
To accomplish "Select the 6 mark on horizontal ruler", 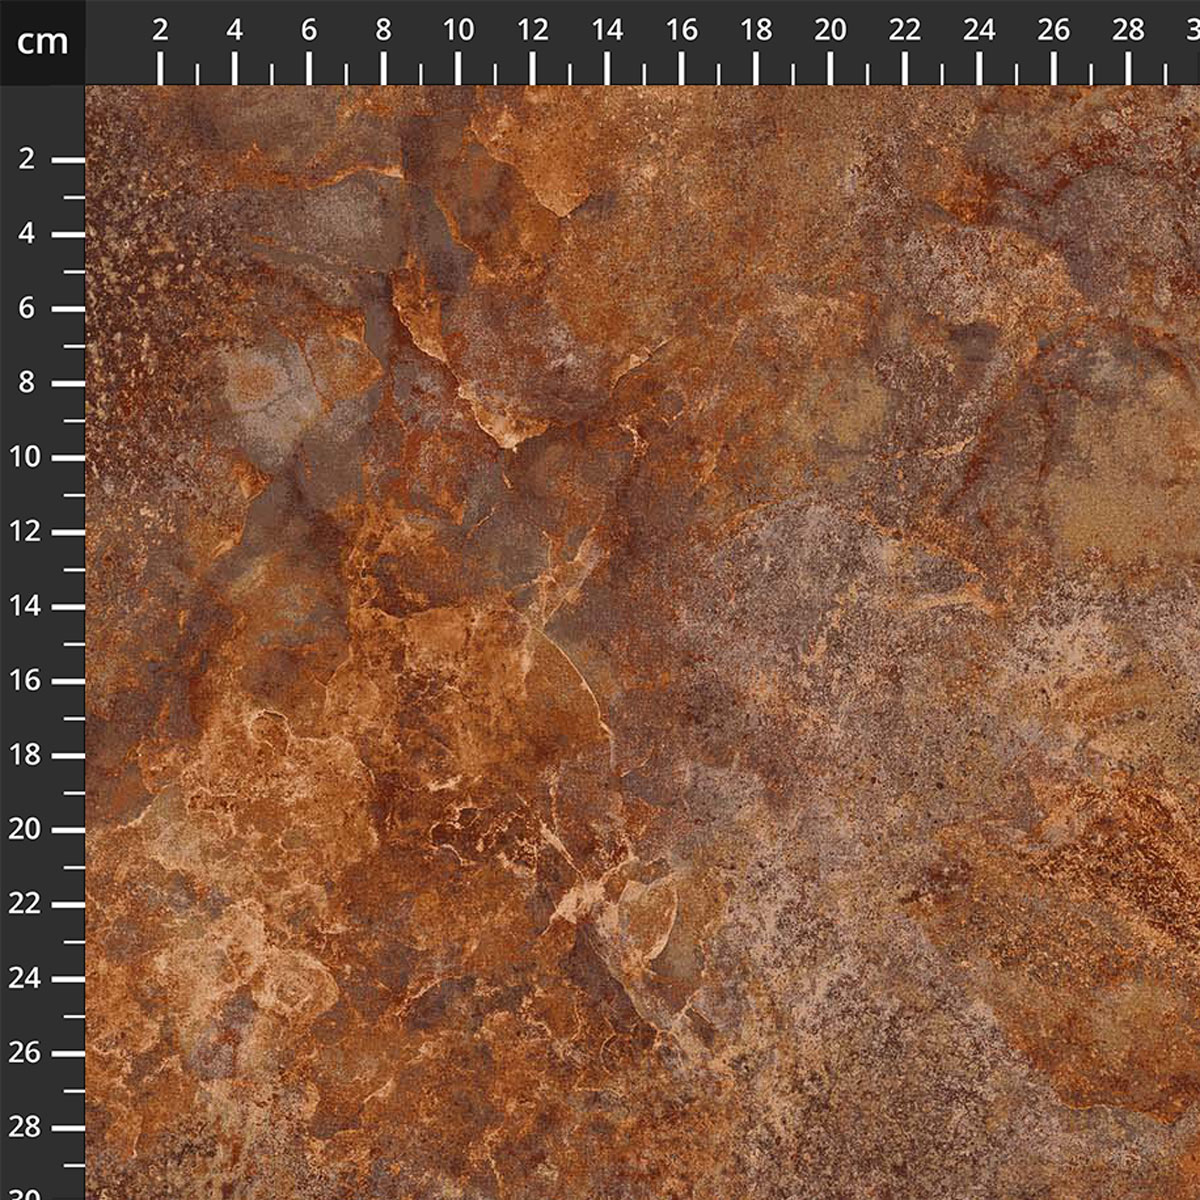I will tap(309, 31).
